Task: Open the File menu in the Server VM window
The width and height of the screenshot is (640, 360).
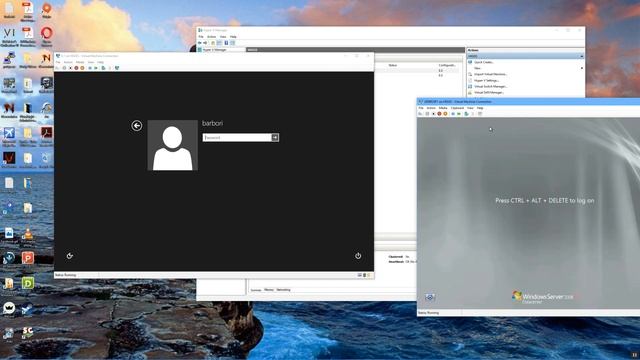Action: point(421,108)
